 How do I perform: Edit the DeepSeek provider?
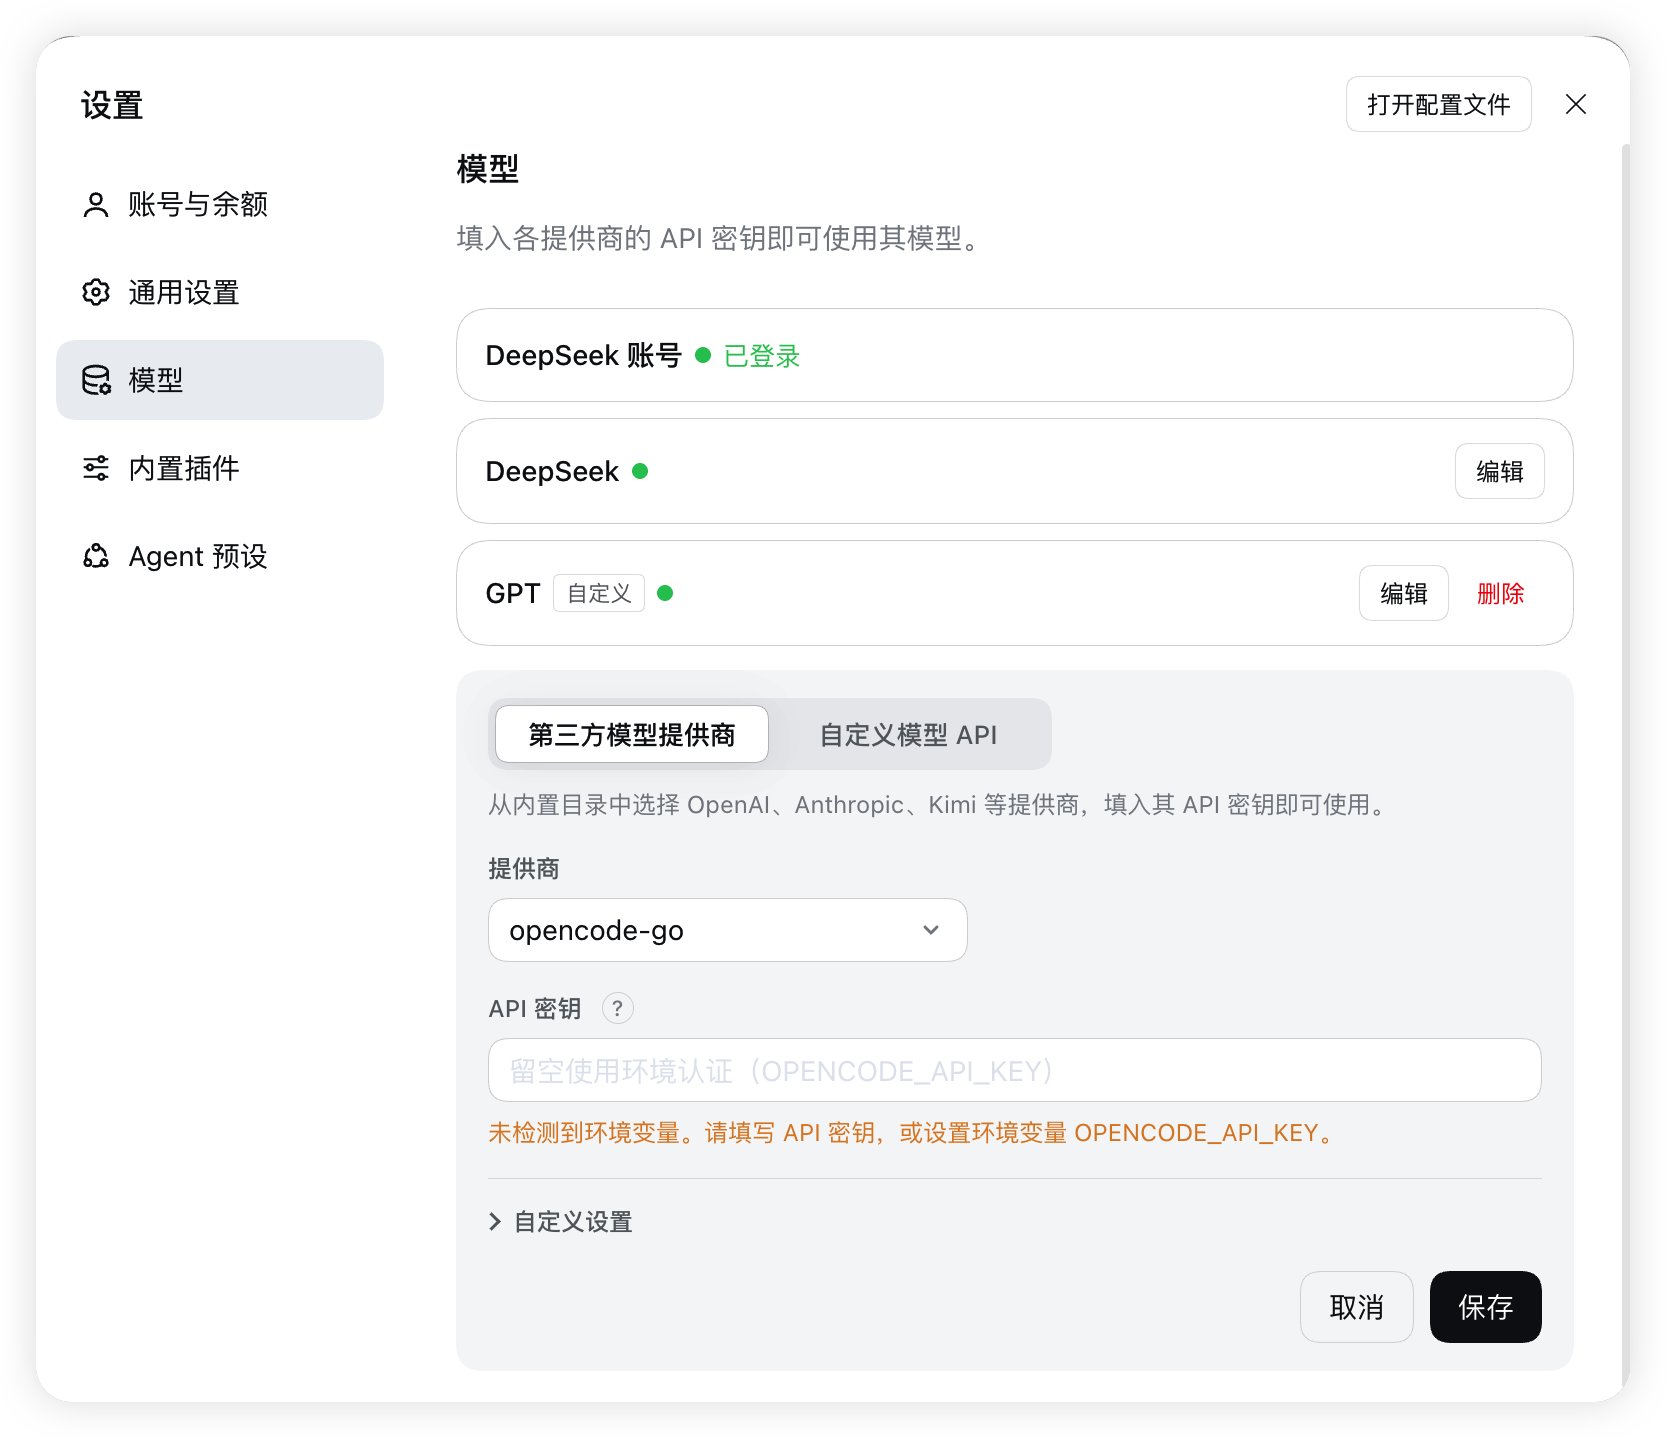(x=1499, y=471)
